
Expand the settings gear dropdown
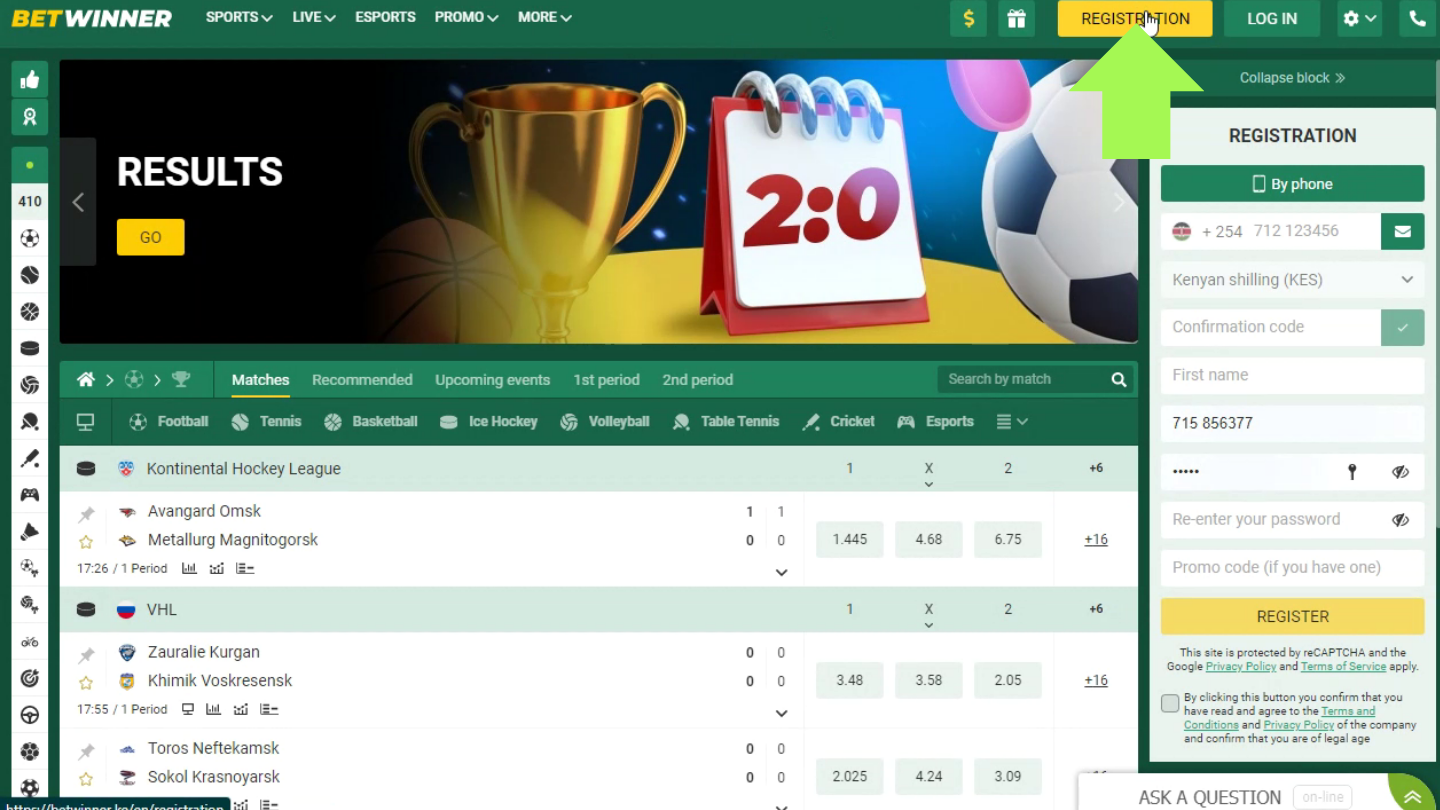(1359, 18)
